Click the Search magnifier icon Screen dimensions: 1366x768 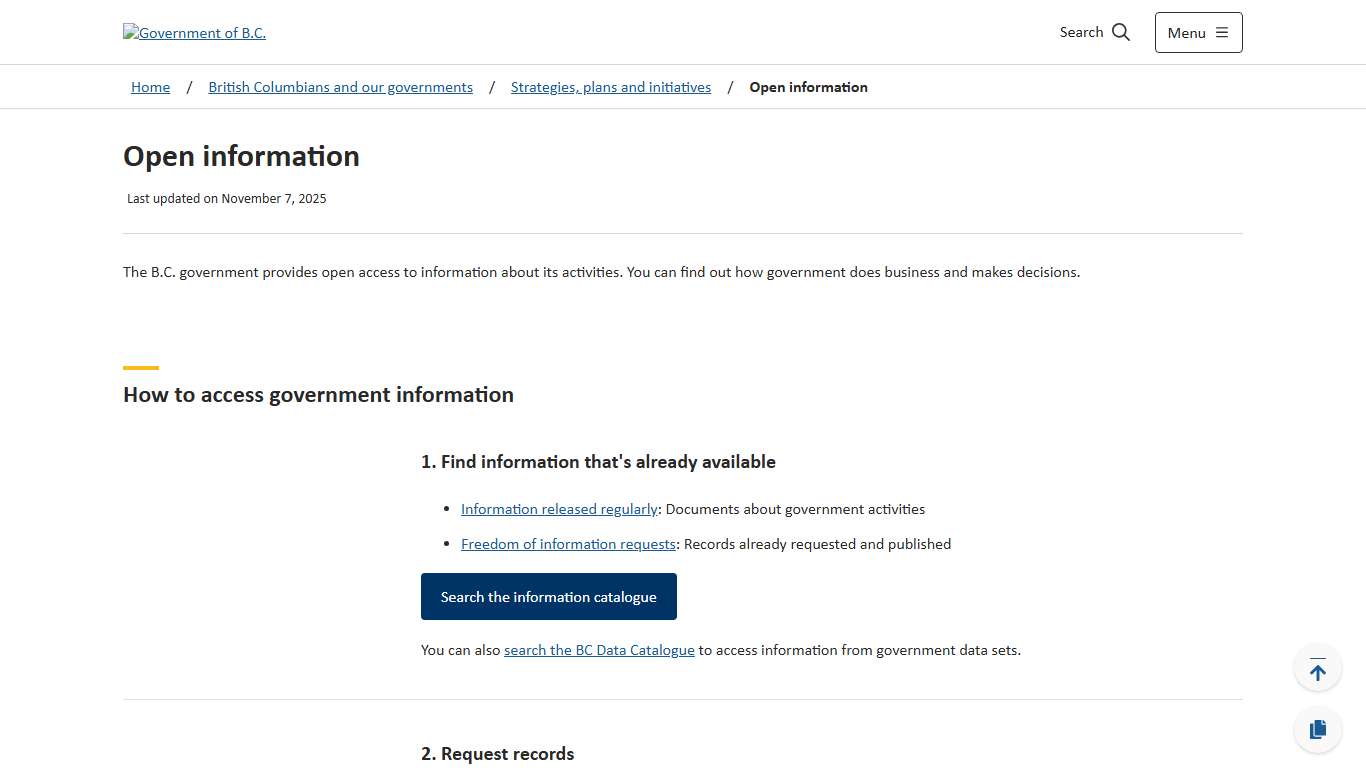(1120, 31)
